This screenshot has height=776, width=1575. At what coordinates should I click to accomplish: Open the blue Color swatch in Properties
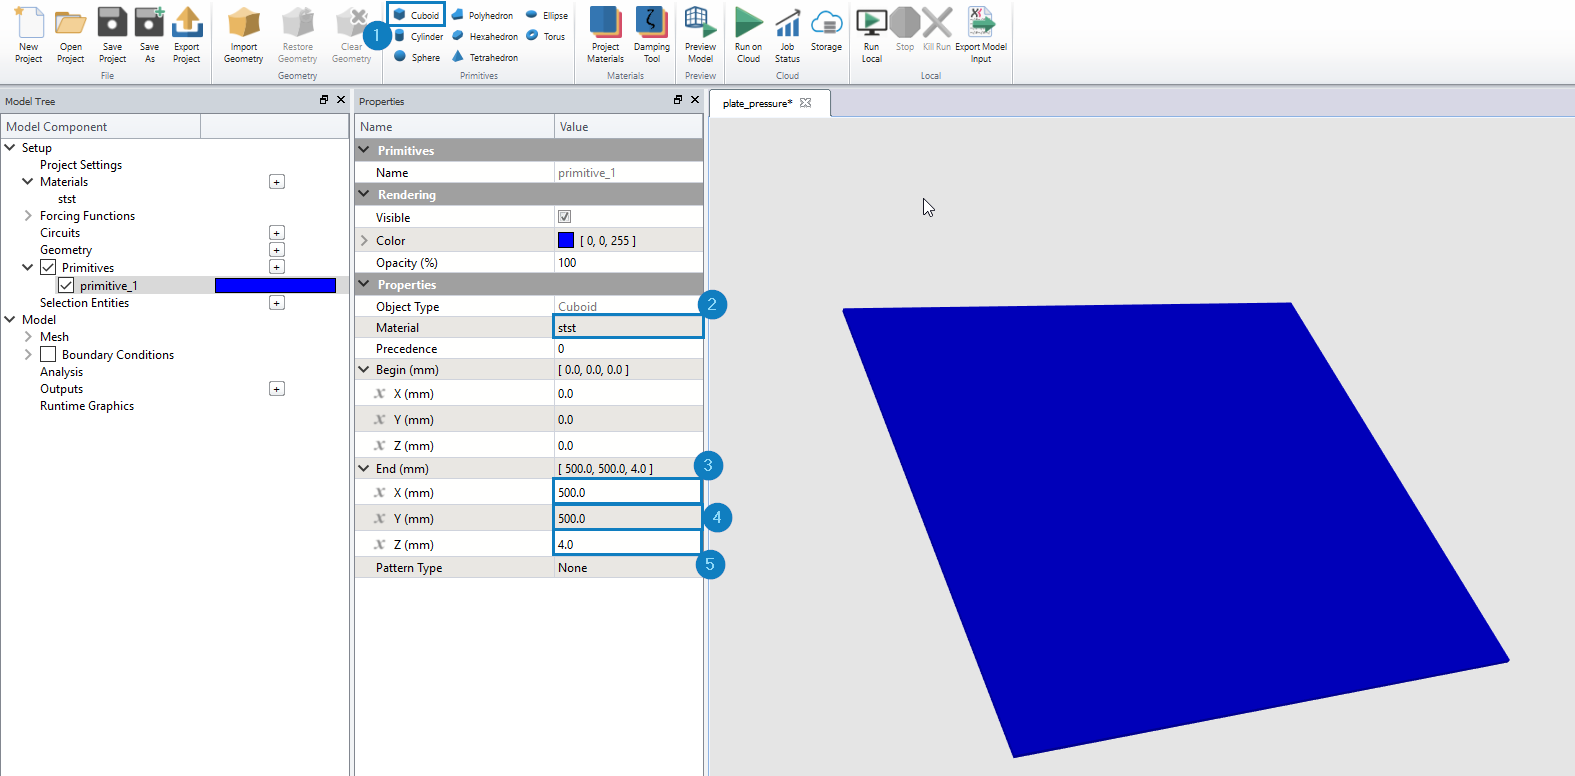click(566, 240)
